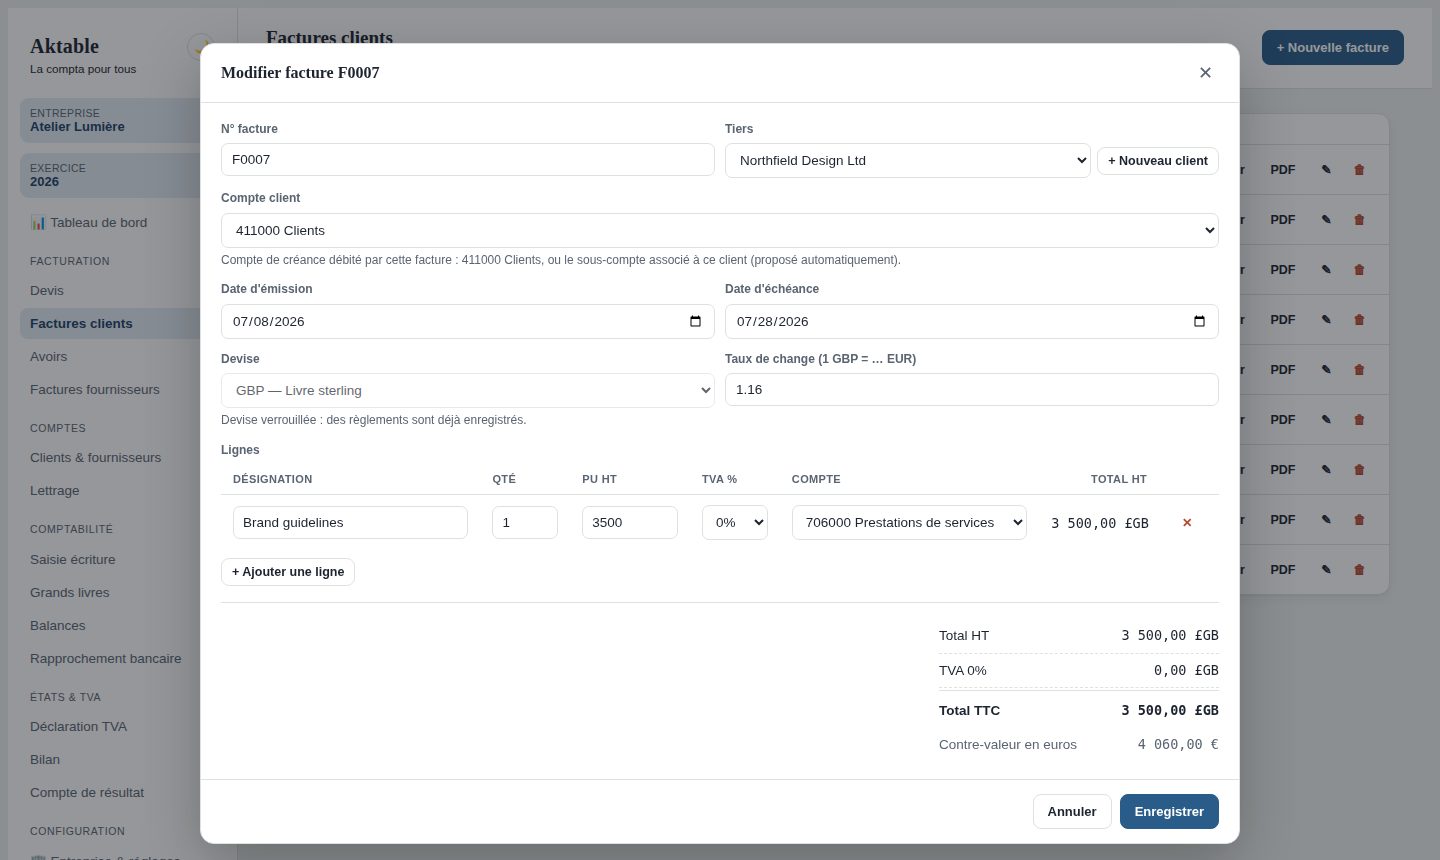Edit the Brand guidelines désignation field
1440x860 pixels.
[350, 522]
